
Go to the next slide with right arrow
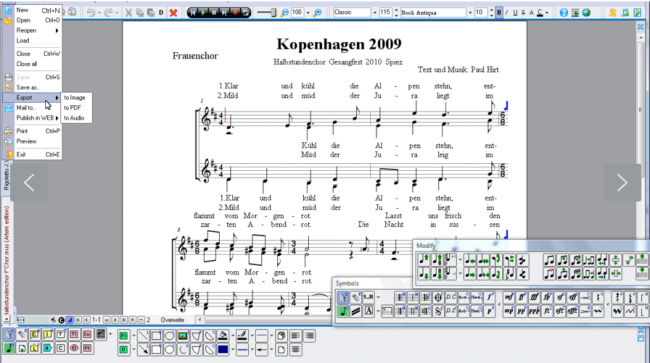click(622, 183)
